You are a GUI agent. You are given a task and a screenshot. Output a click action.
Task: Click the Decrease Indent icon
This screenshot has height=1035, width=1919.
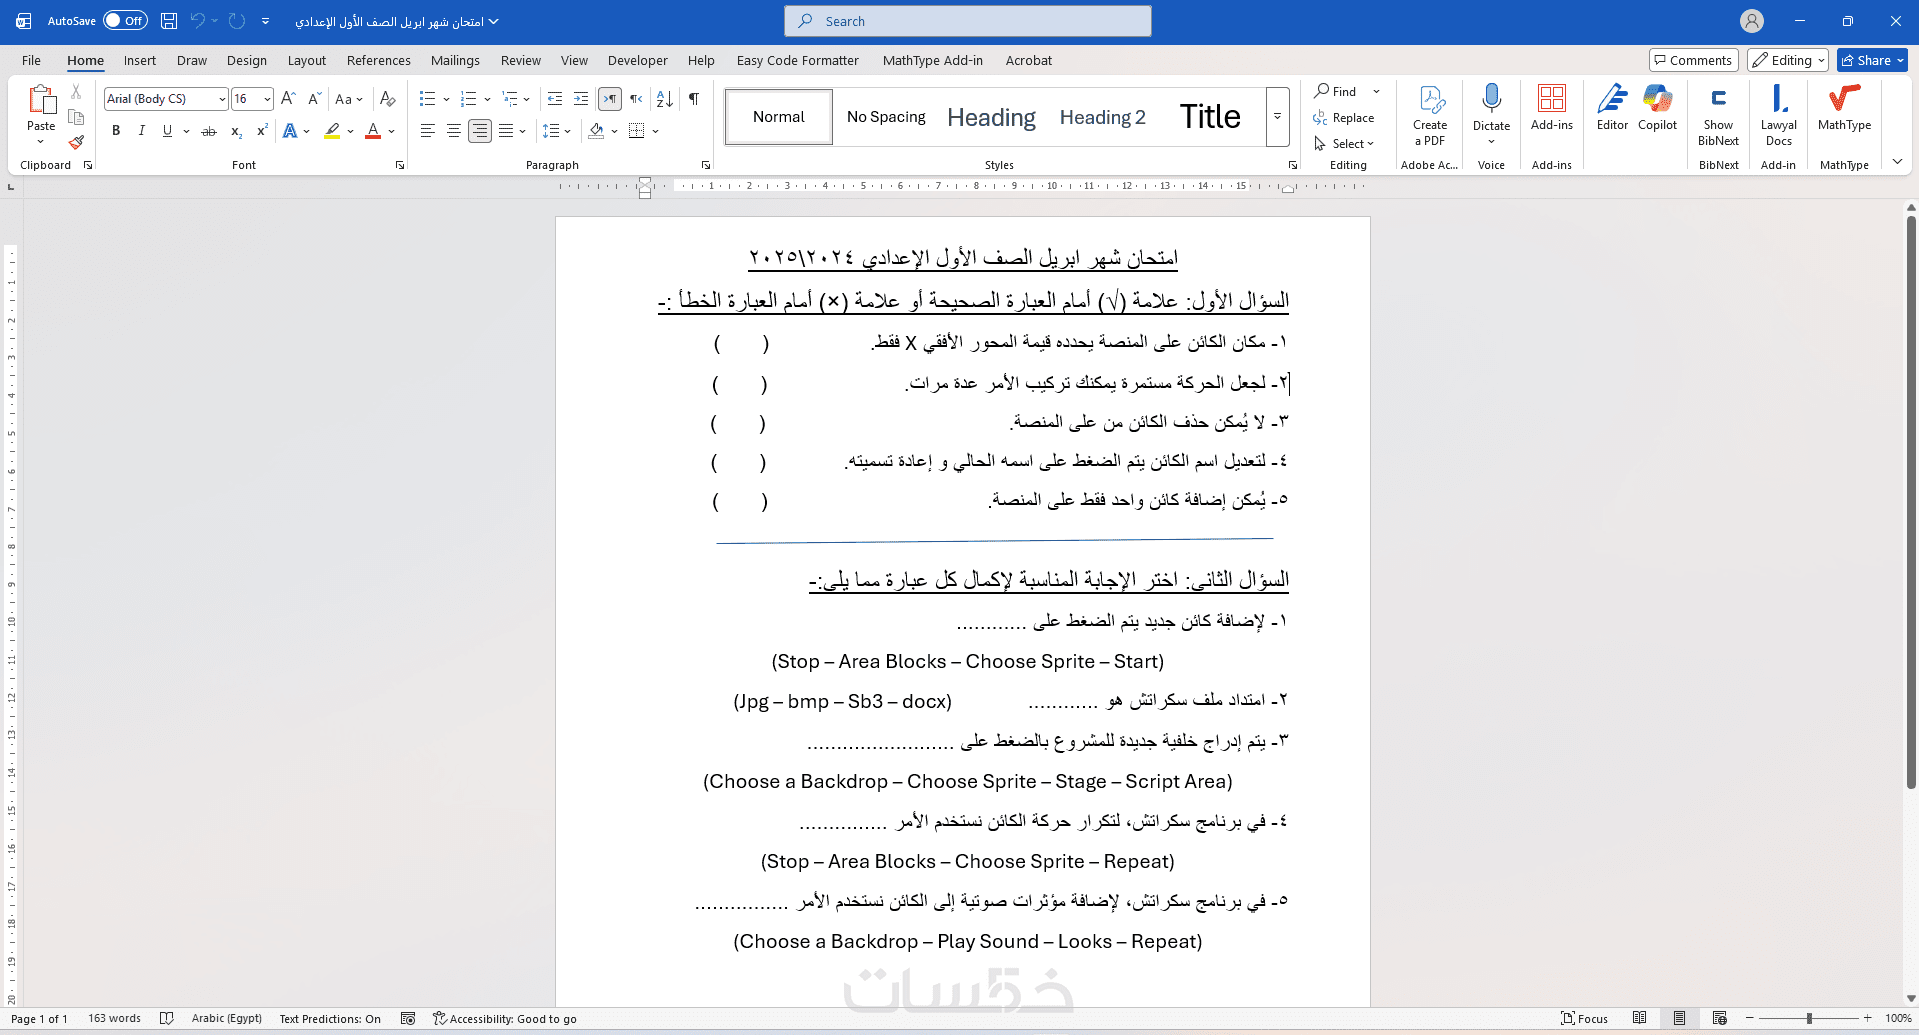[x=555, y=99]
